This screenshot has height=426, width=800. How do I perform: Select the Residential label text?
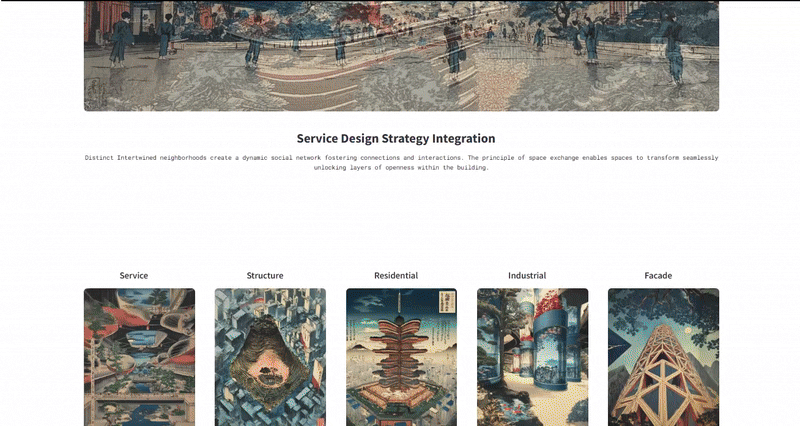tap(396, 275)
